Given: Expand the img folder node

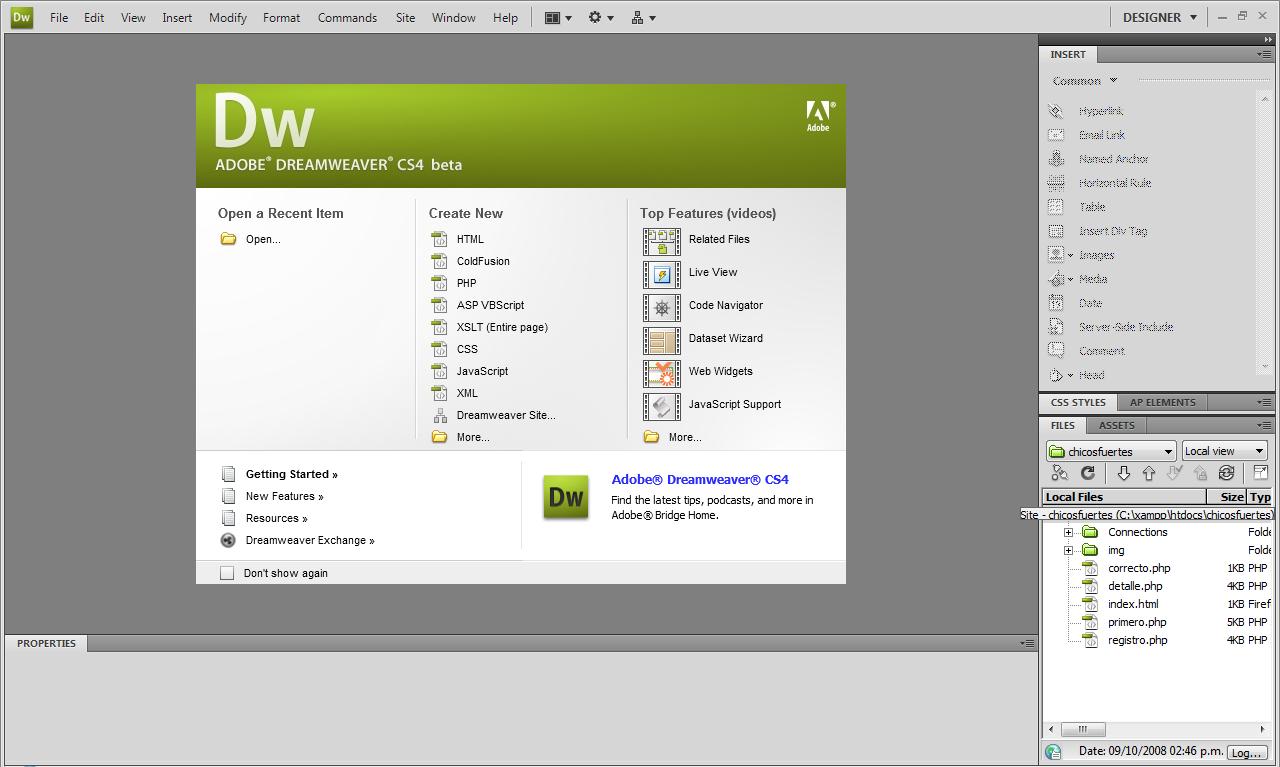Looking at the screenshot, I should [x=1068, y=550].
